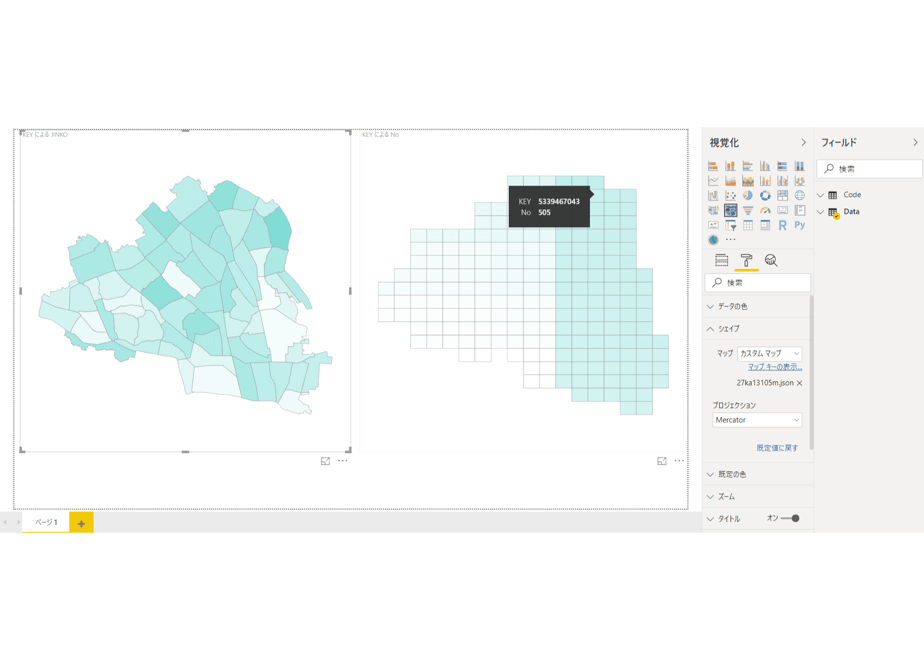The image size is (924, 660).
Task: Select the Python (Py) visual
Action: pyautogui.click(x=800, y=225)
